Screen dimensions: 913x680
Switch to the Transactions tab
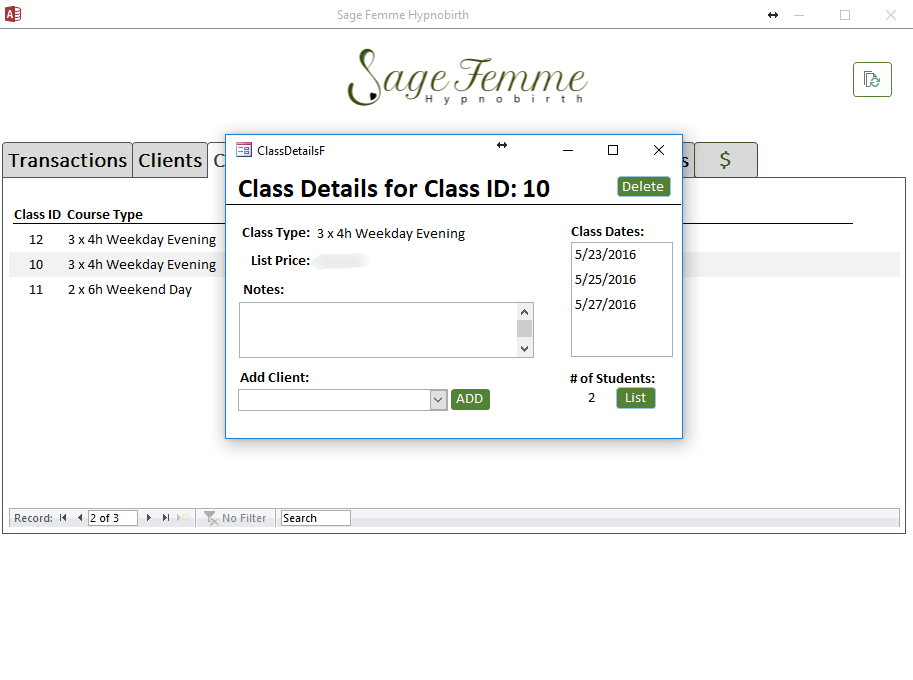[68, 160]
